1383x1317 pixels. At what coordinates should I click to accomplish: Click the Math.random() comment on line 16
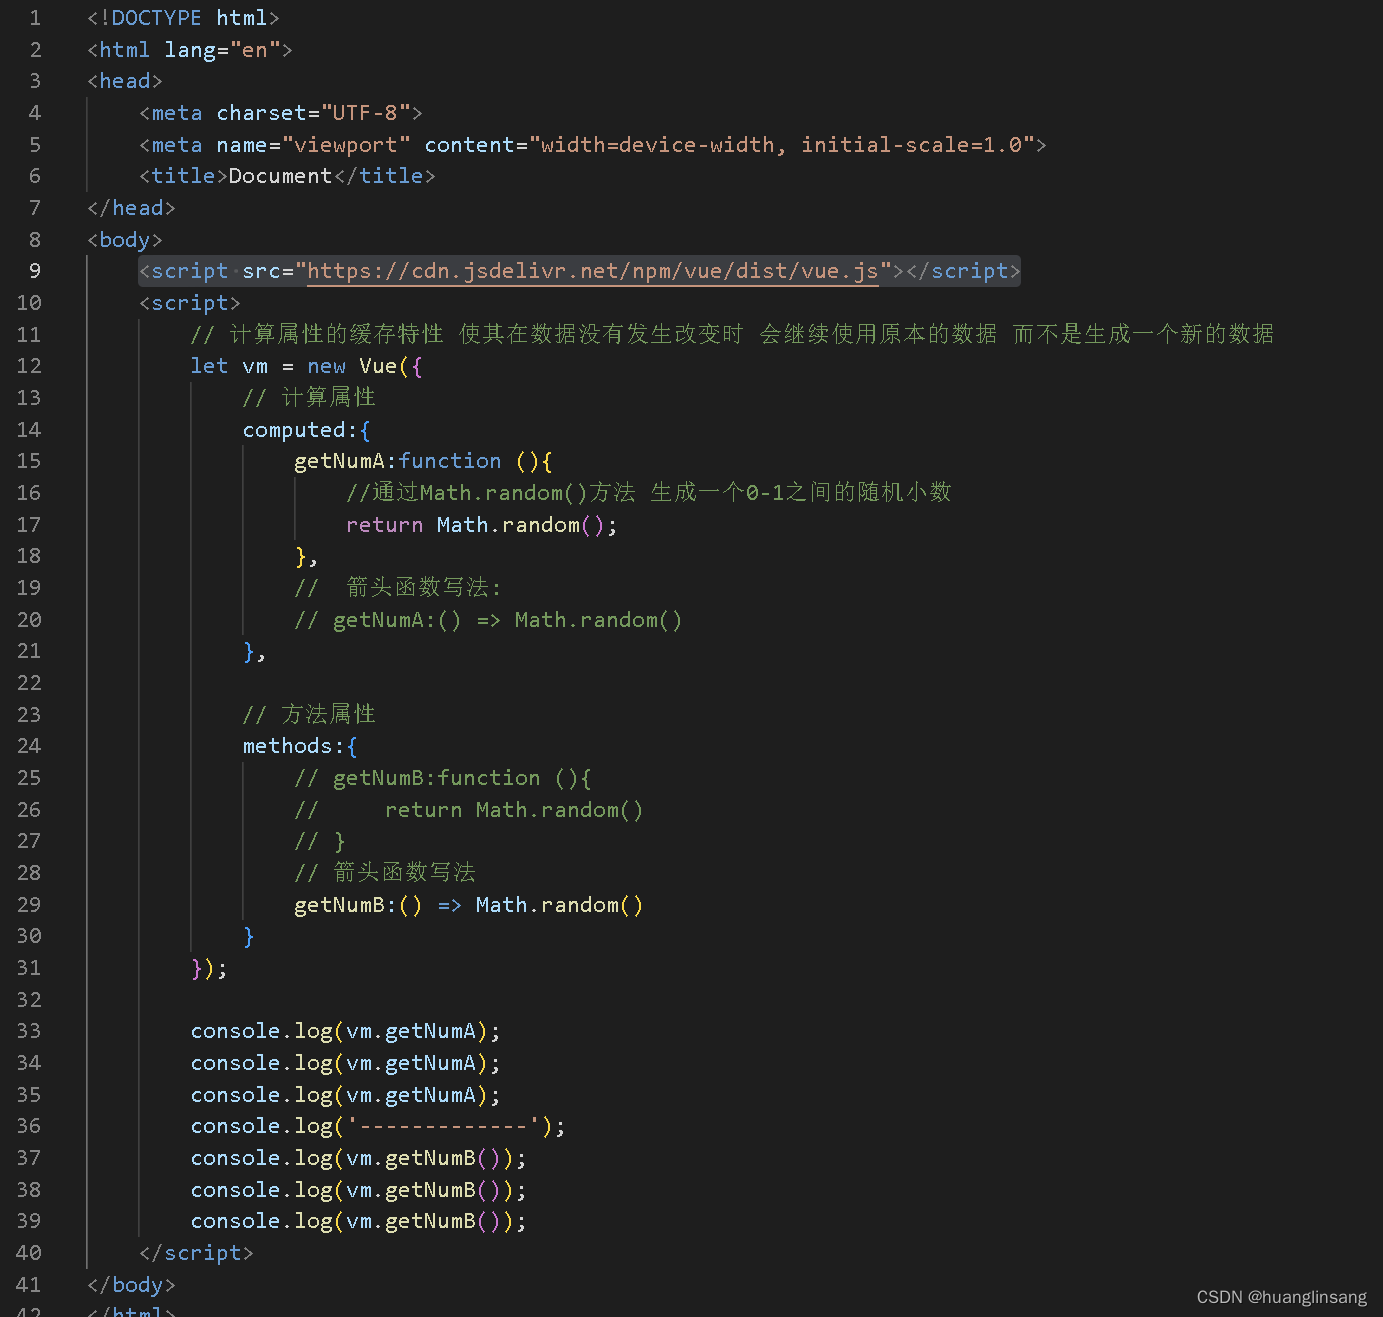click(x=648, y=493)
